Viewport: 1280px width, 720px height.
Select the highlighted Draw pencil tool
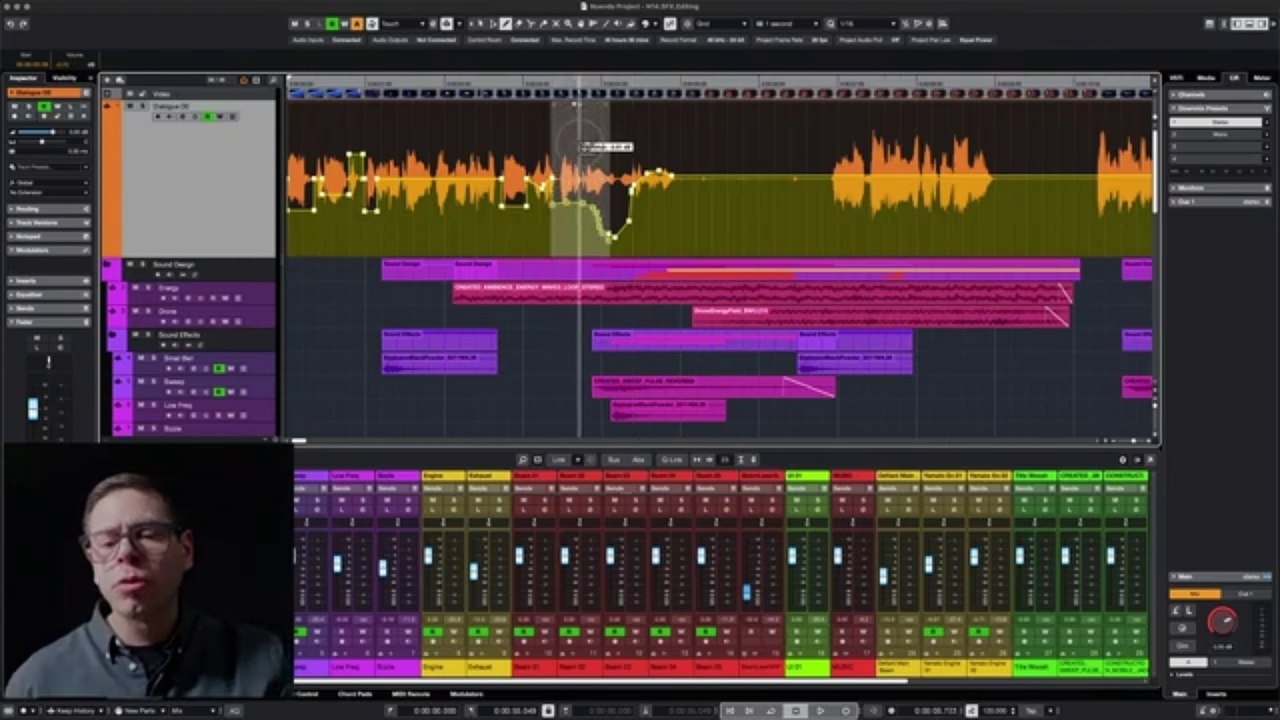pyautogui.click(x=506, y=23)
